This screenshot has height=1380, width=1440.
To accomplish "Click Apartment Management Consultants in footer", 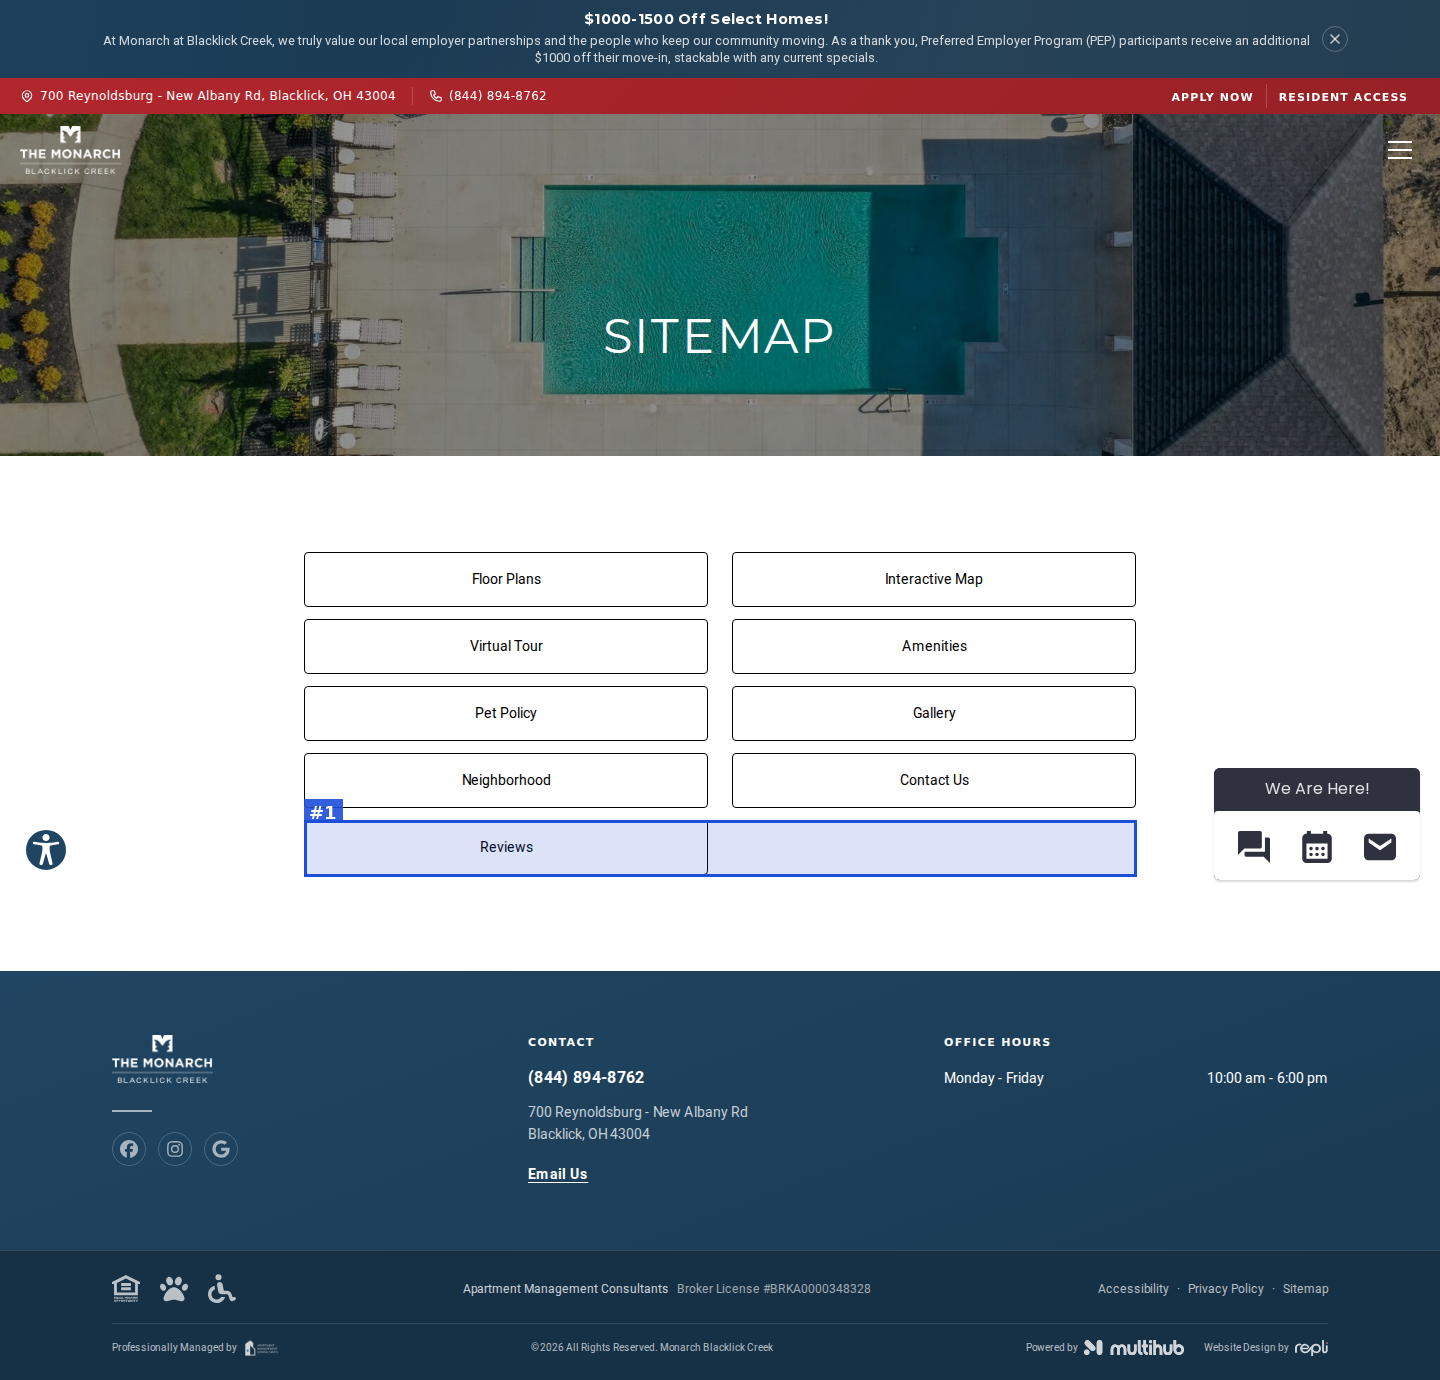I will tap(565, 1289).
